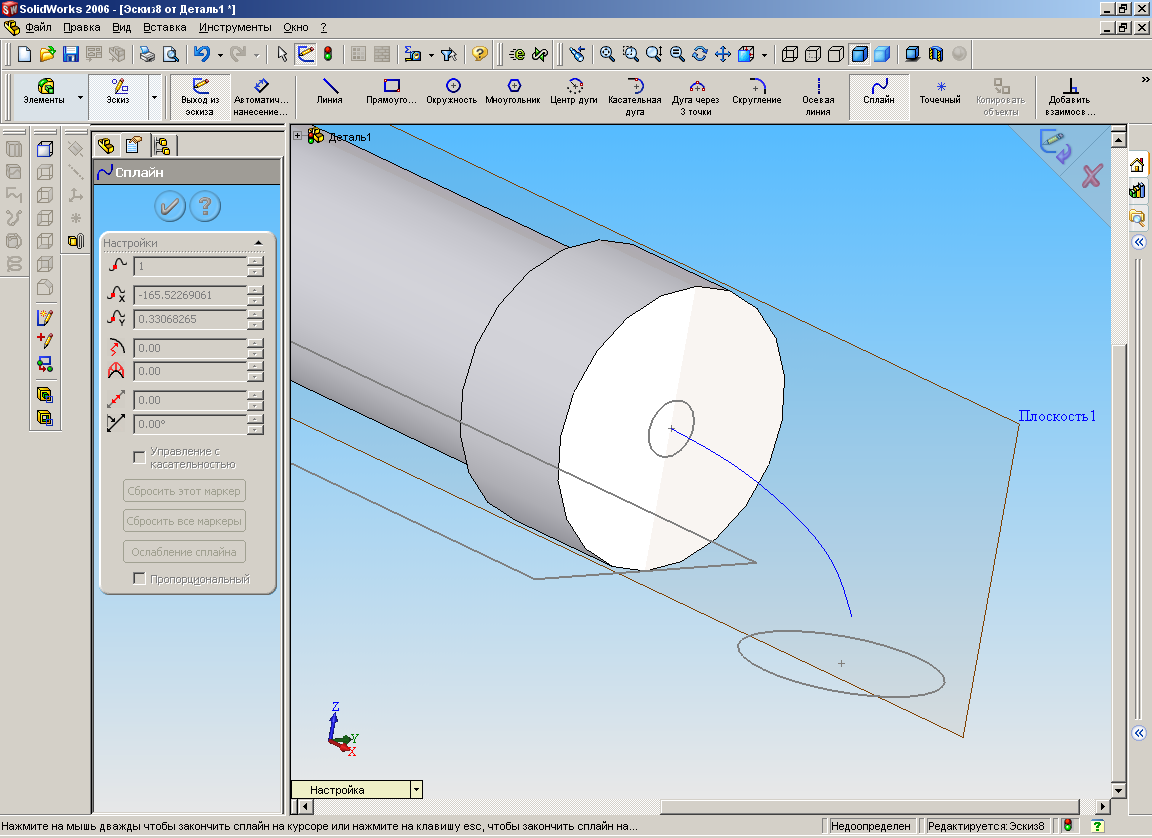Click the horizontal scrollbar thumb
Screen dimensions: 1152x838
[869, 806]
